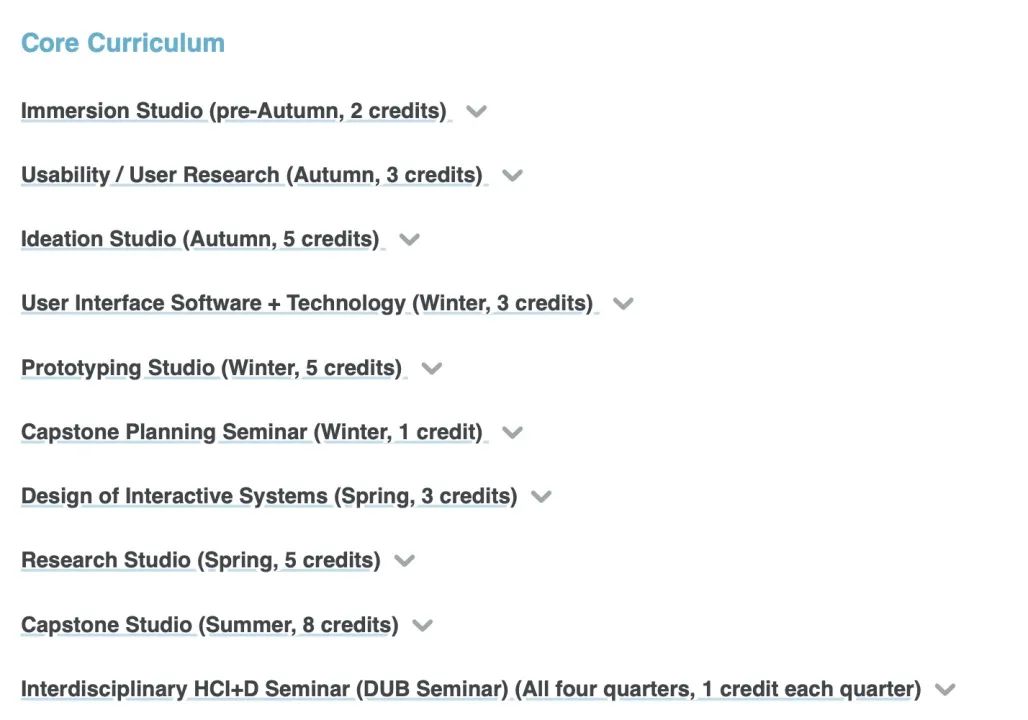Expand Ideation Studio chevron arrow
Image resolution: width=1028 pixels, height=720 pixels.
coord(409,240)
